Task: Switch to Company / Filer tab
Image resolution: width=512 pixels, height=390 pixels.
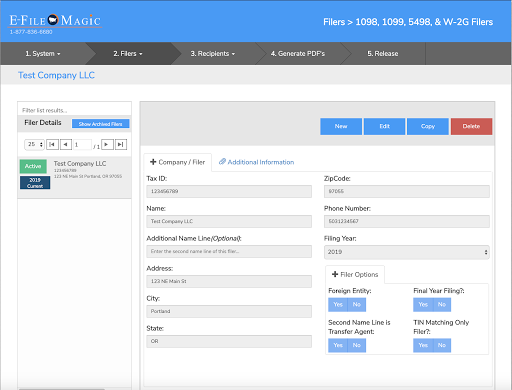Action: pyautogui.click(x=178, y=162)
